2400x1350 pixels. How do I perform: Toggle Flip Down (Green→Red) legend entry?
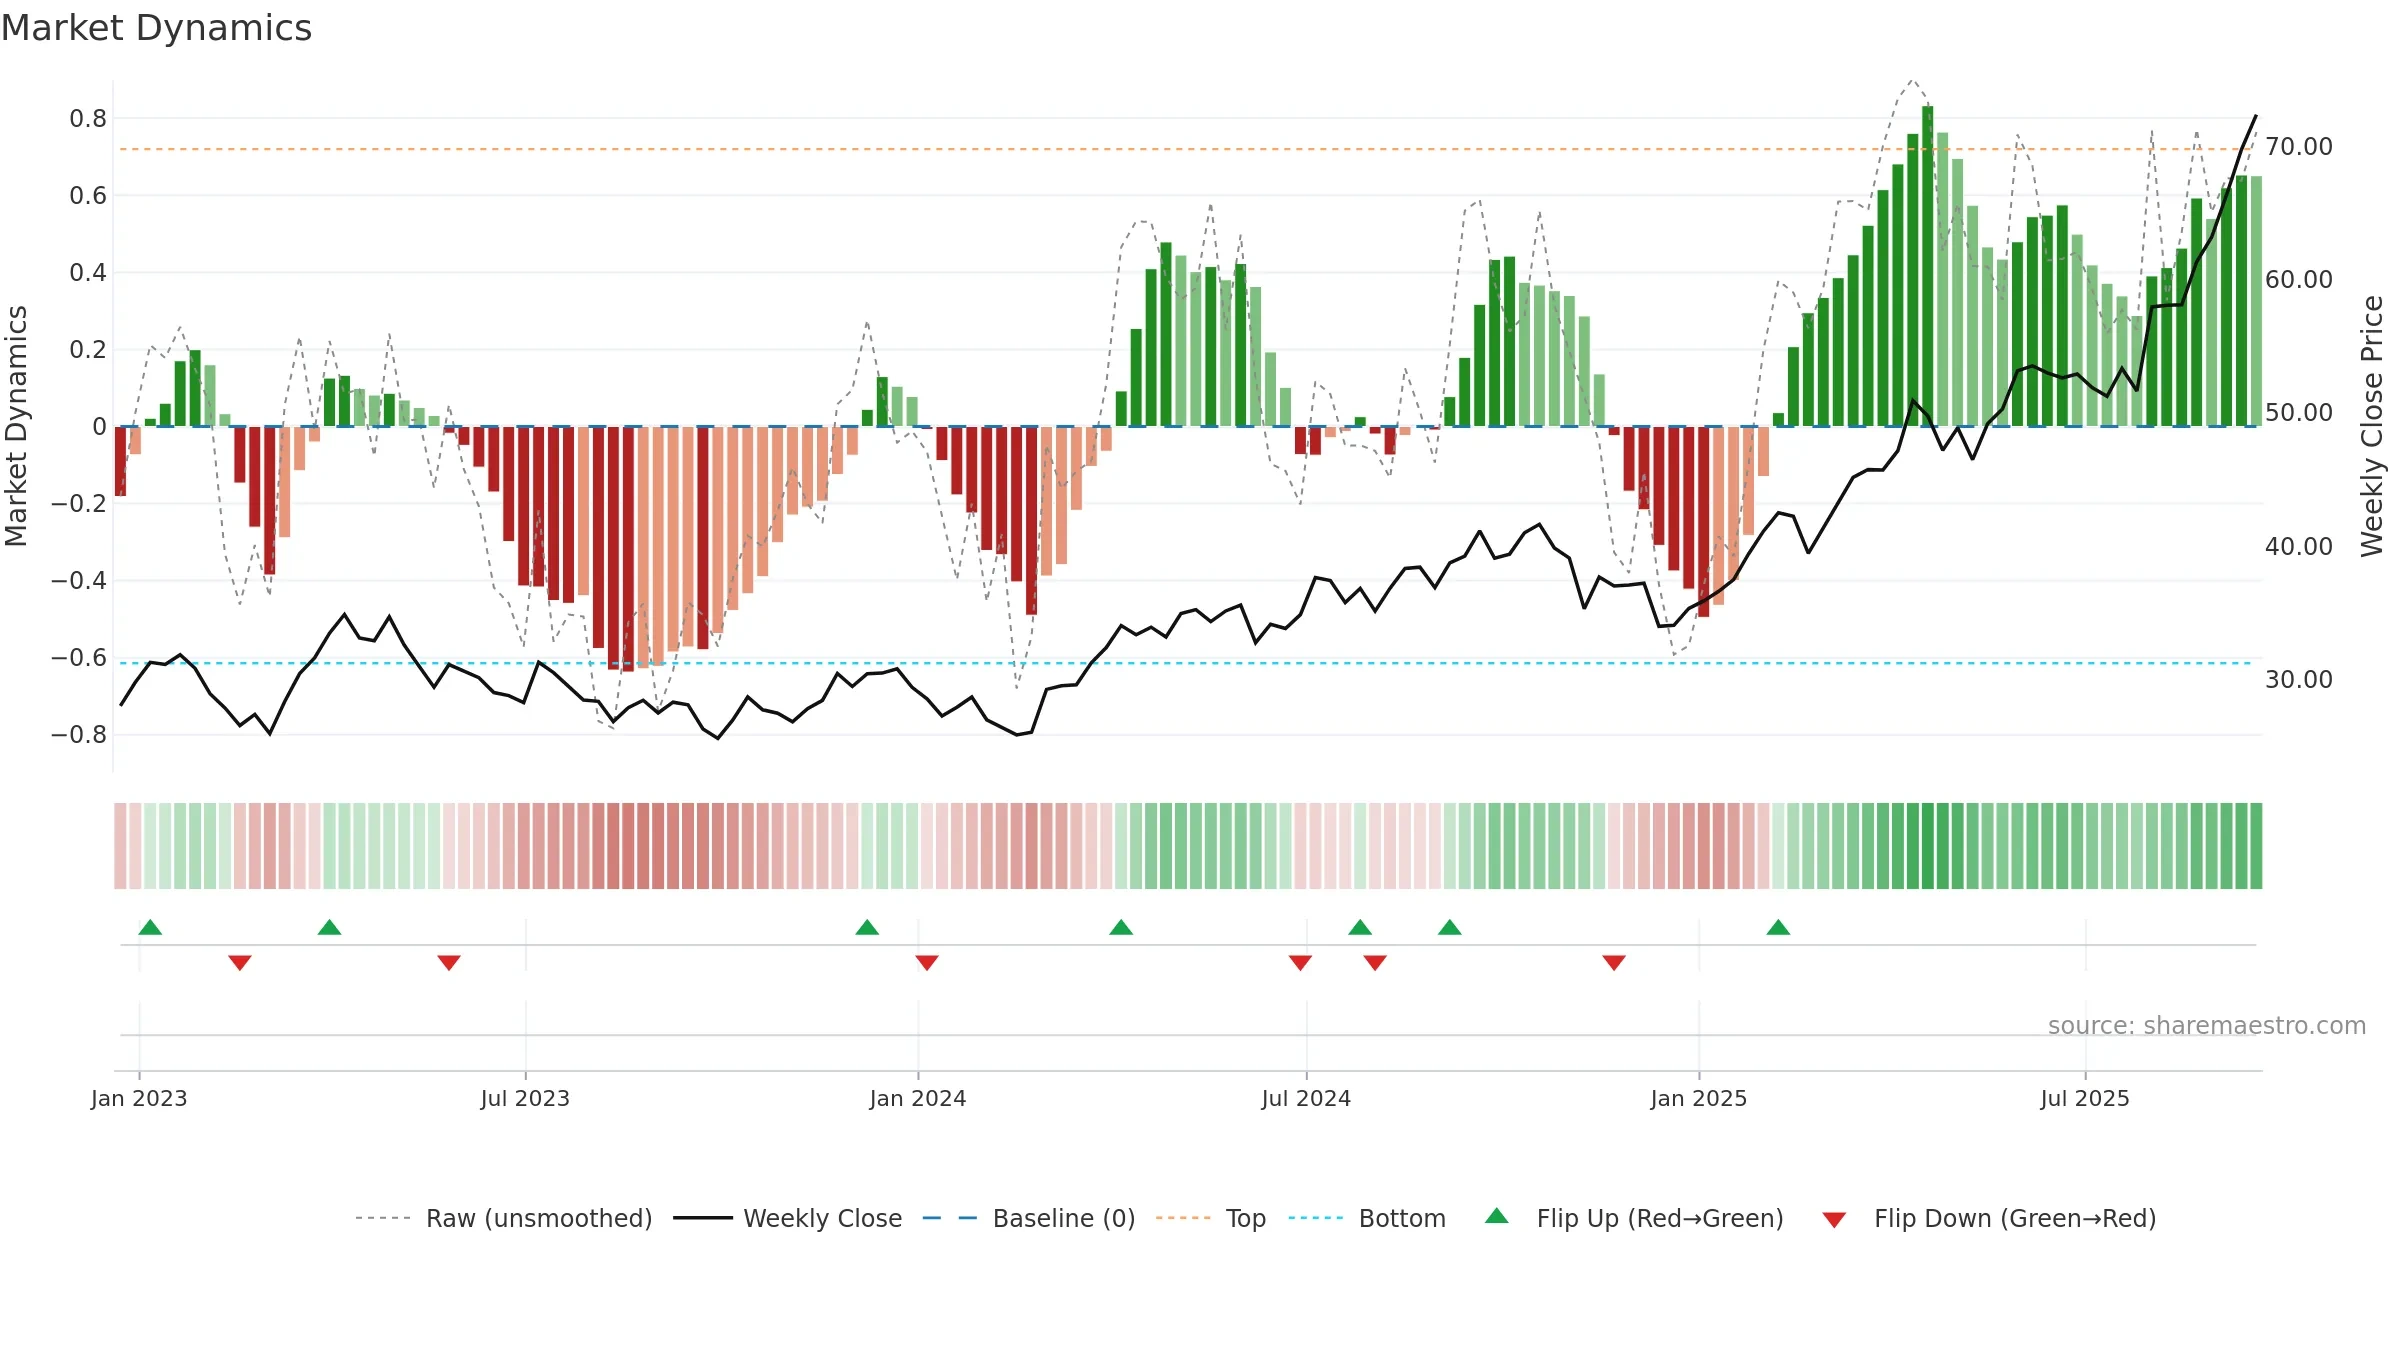1989,1218
